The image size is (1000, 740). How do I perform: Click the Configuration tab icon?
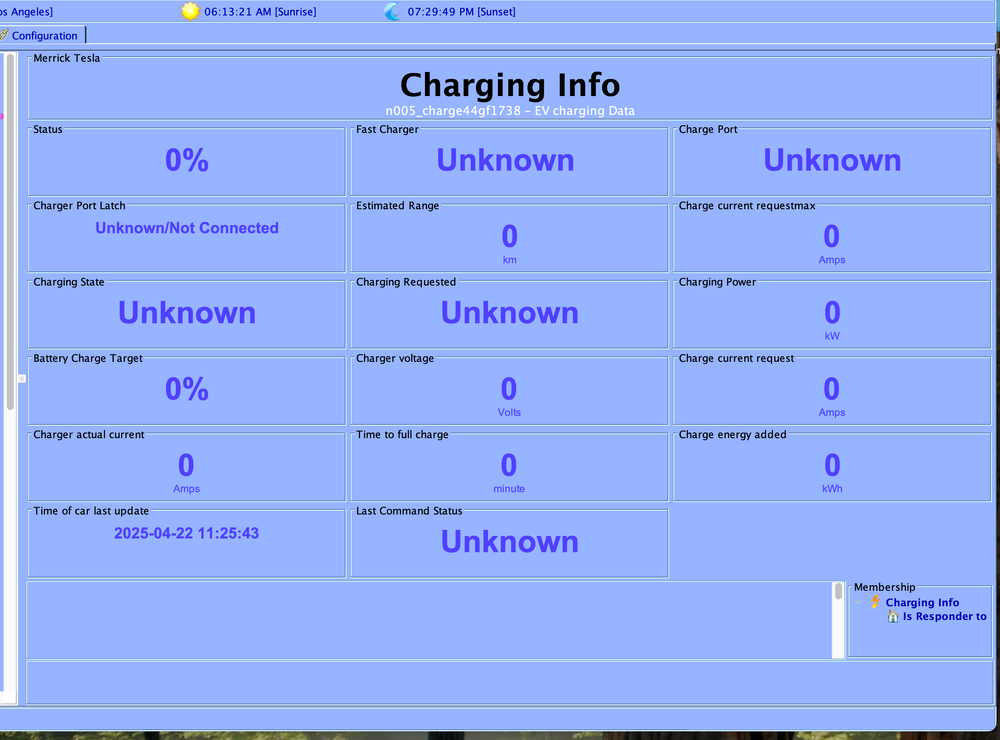point(4,35)
